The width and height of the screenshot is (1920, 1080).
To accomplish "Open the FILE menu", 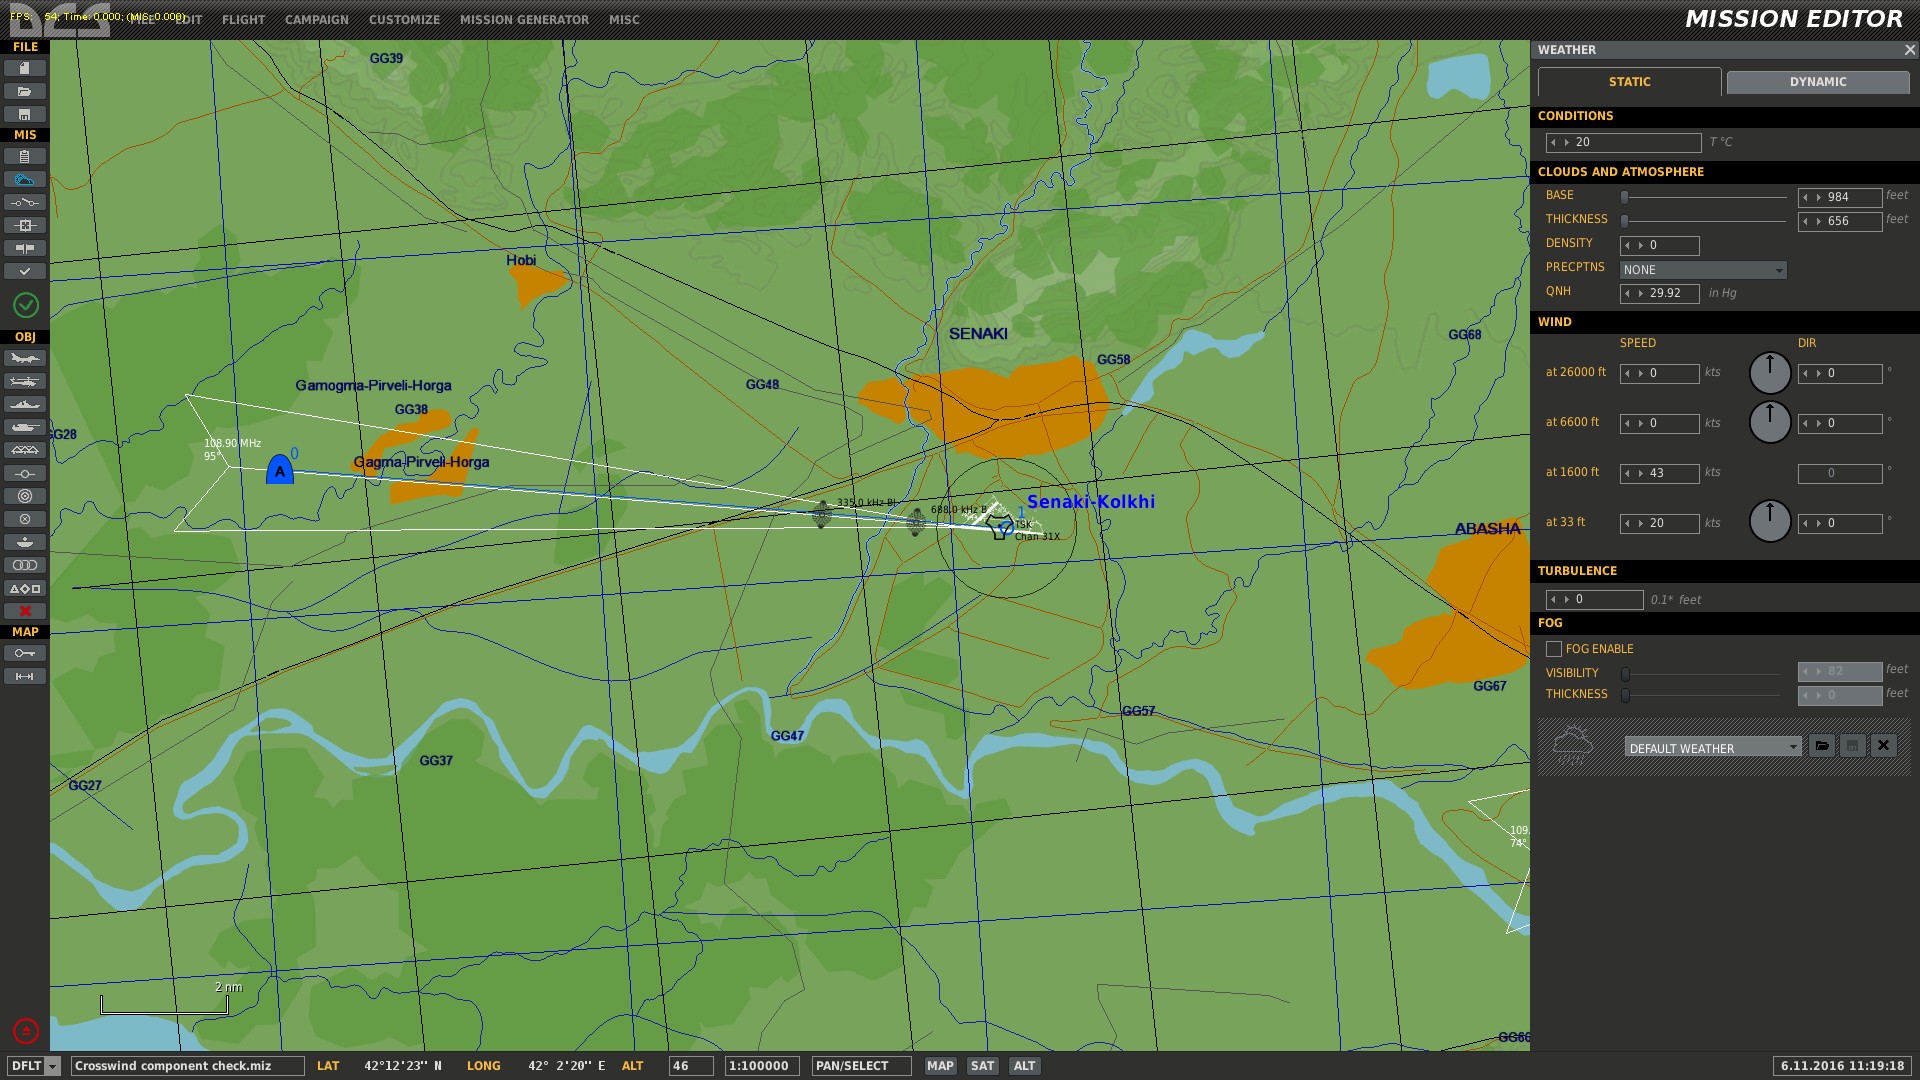I will 142,20.
